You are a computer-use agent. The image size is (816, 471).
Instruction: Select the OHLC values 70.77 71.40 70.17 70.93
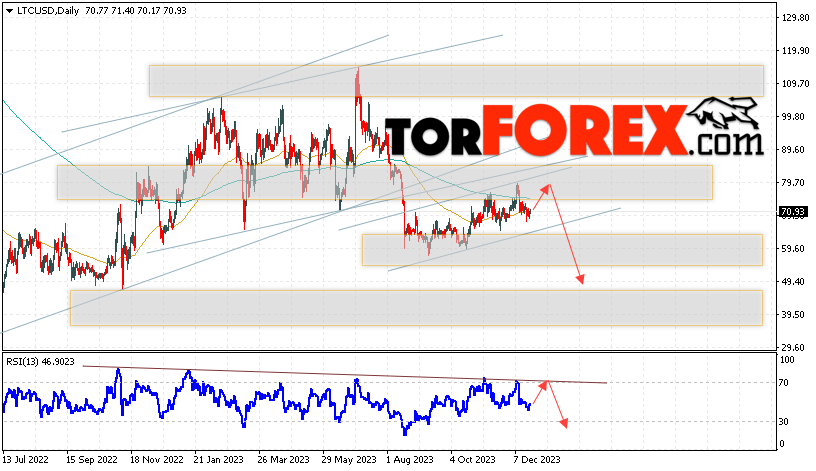[137, 11]
